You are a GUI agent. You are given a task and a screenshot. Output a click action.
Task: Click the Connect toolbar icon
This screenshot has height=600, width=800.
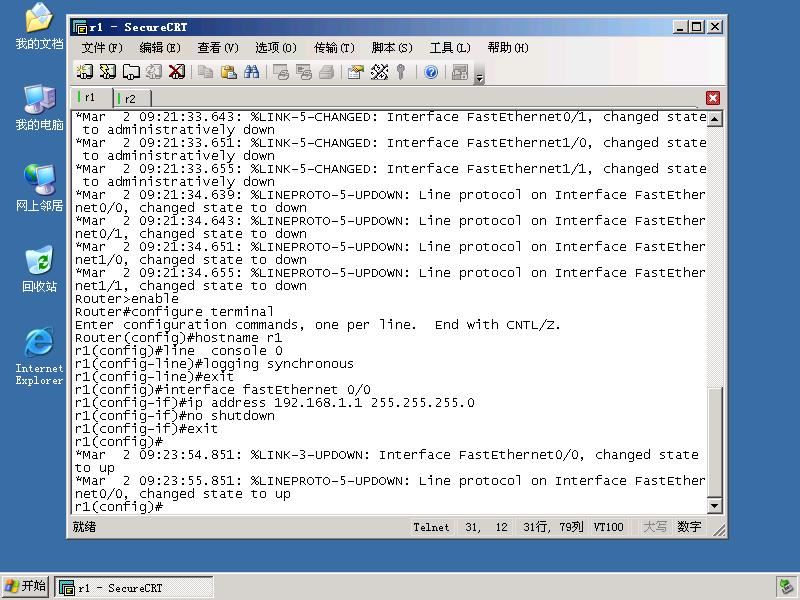[x=85, y=72]
